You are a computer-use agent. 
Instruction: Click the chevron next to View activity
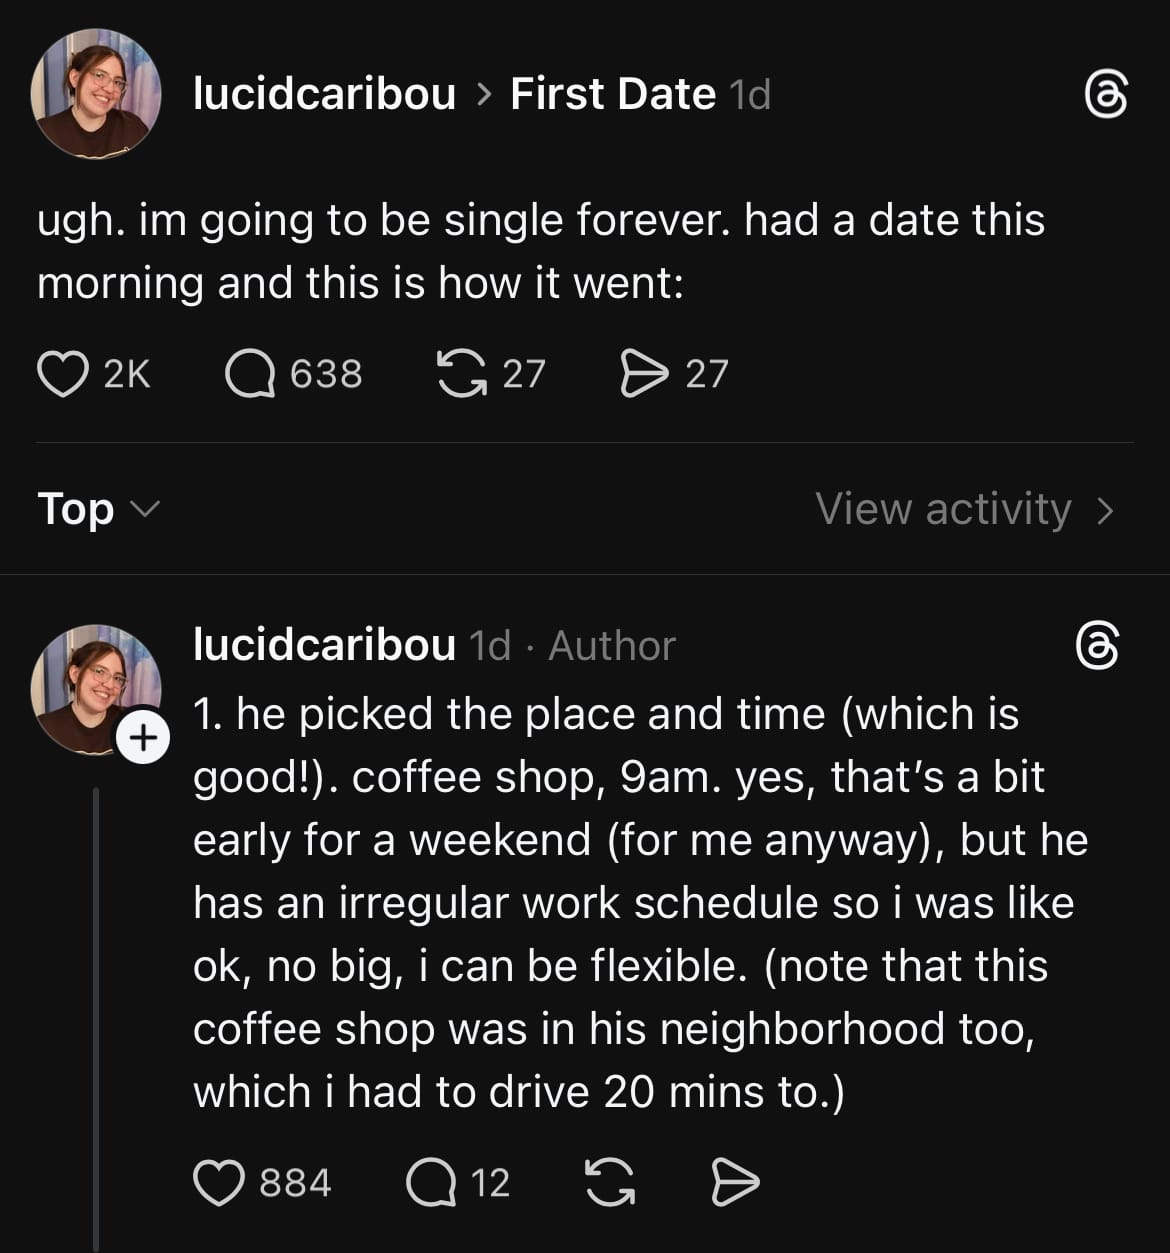tap(1105, 510)
